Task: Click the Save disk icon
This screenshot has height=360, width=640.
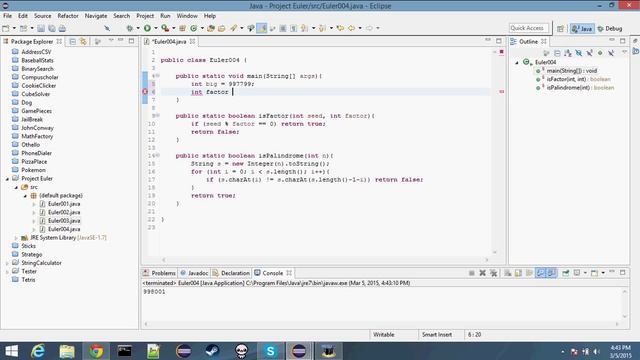Action: tap(41, 28)
